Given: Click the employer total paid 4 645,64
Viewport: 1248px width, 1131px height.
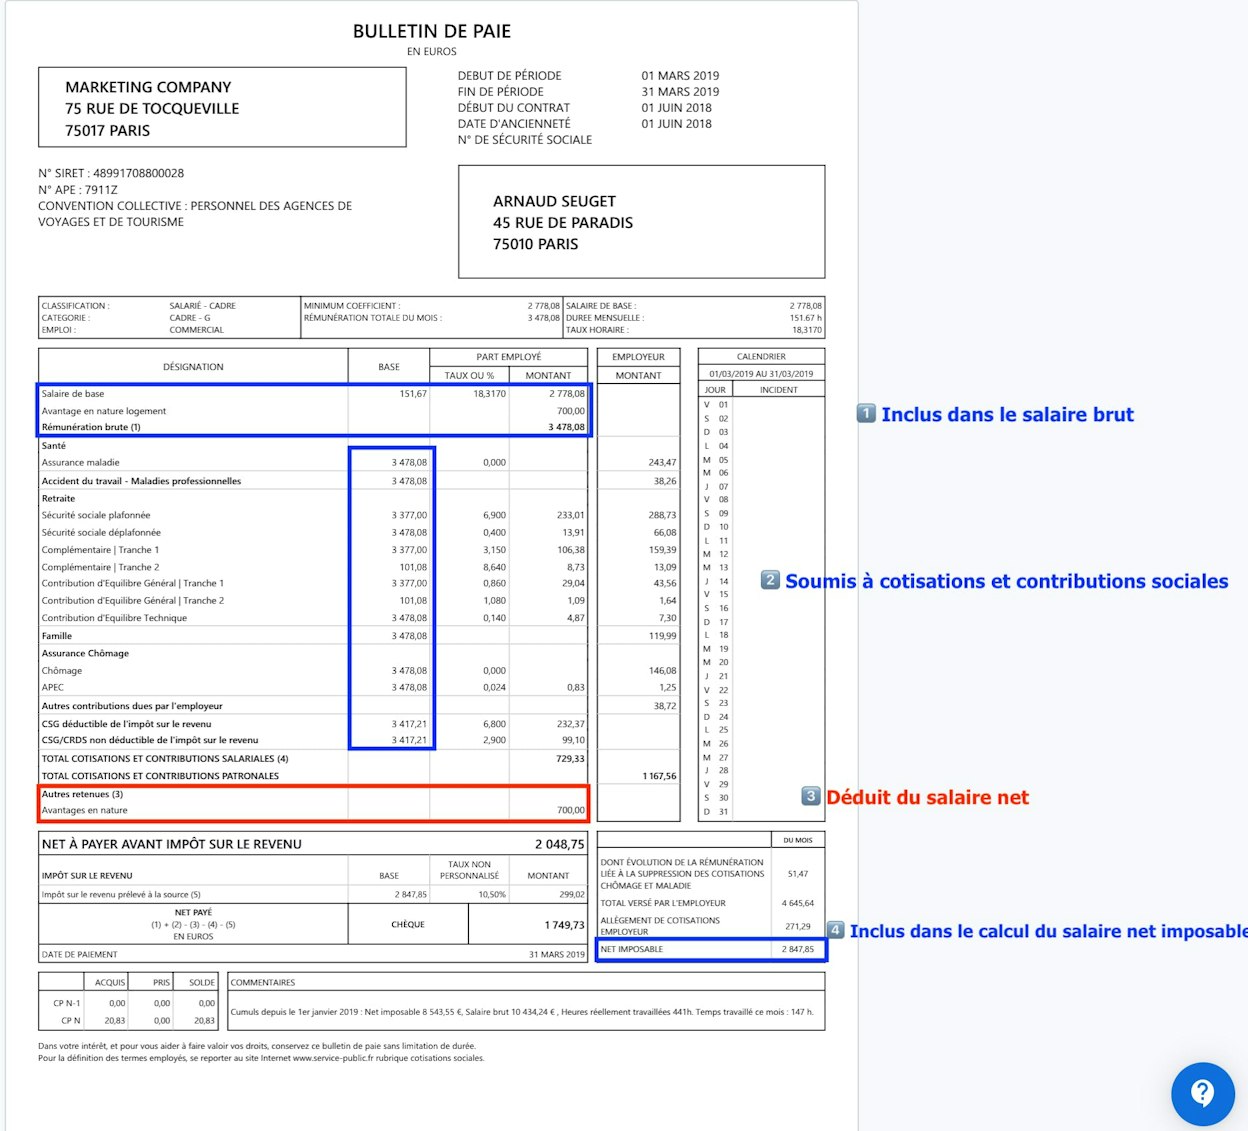Looking at the screenshot, I should tap(798, 903).
